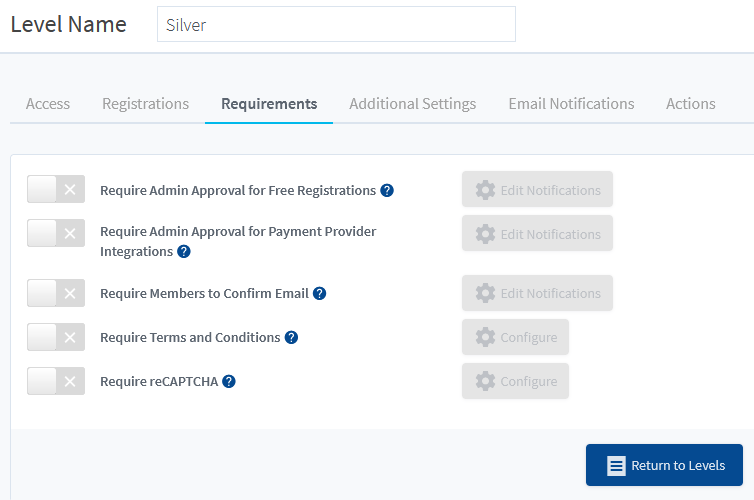754x500 pixels.
Task: Open help icon beside Require reCAPTCHA
Action: [229, 381]
